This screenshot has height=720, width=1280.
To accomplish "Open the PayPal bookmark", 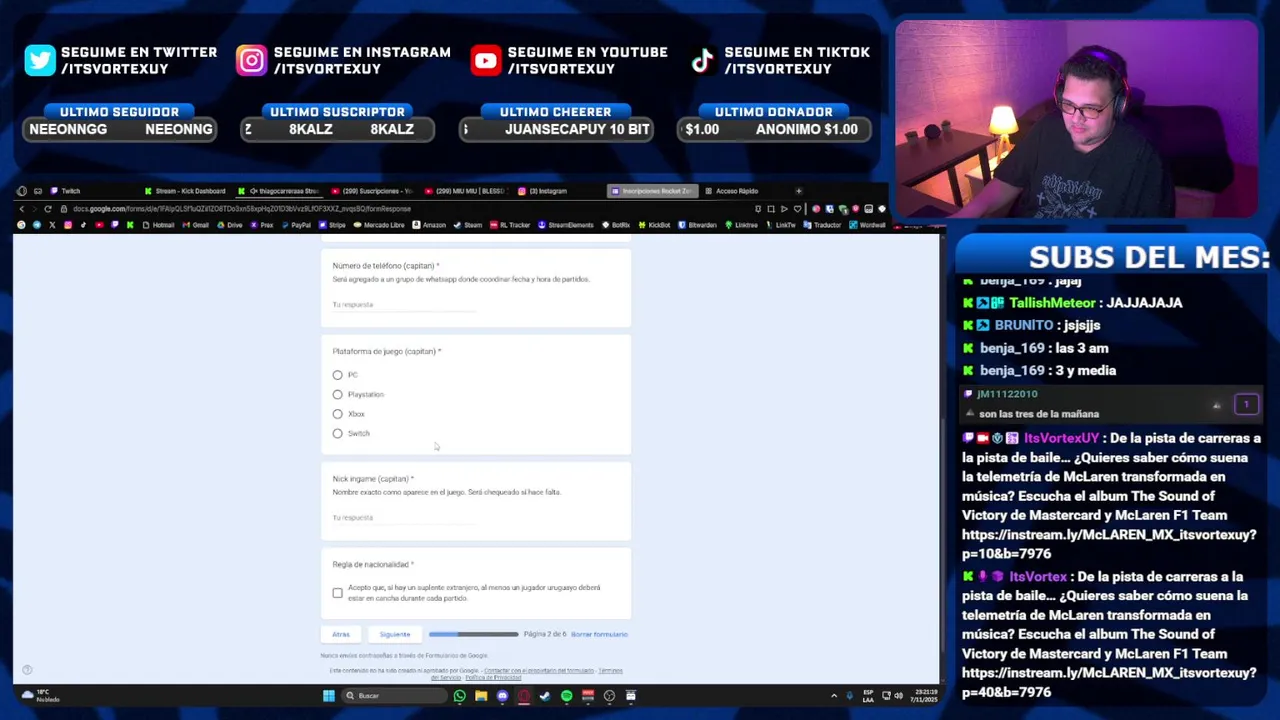I will pyautogui.click(x=296, y=225).
